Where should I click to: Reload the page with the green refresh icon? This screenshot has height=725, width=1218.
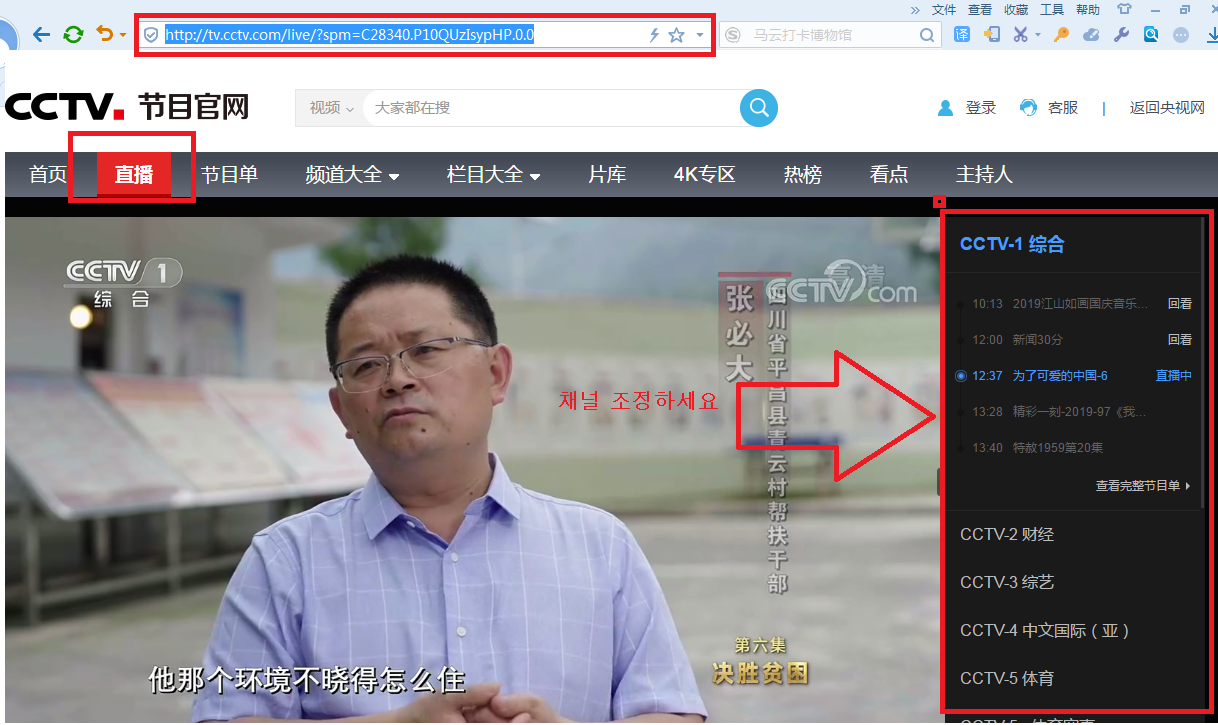pos(73,35)
